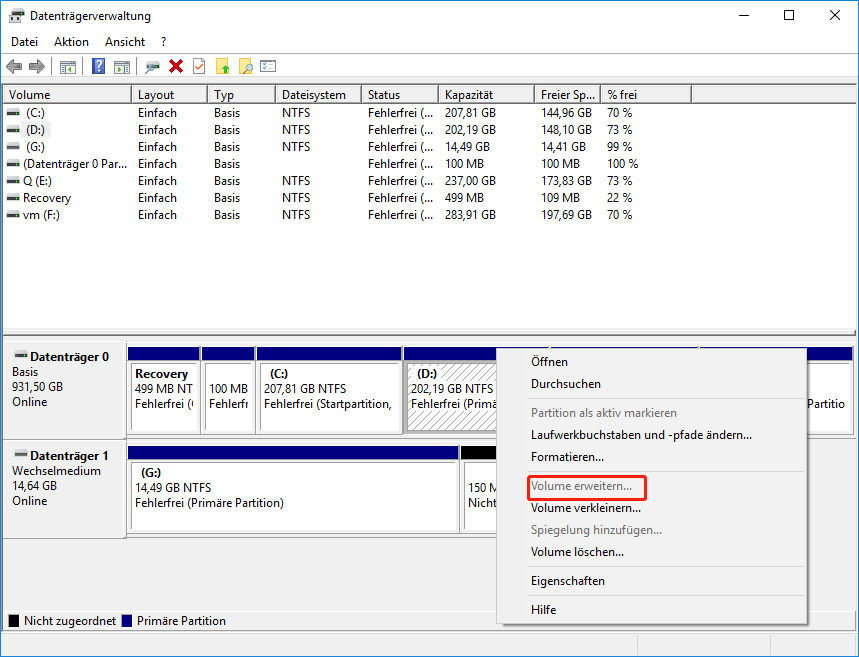
Task: Click the folder with up arrow toolbar icon
Action: 222,66
